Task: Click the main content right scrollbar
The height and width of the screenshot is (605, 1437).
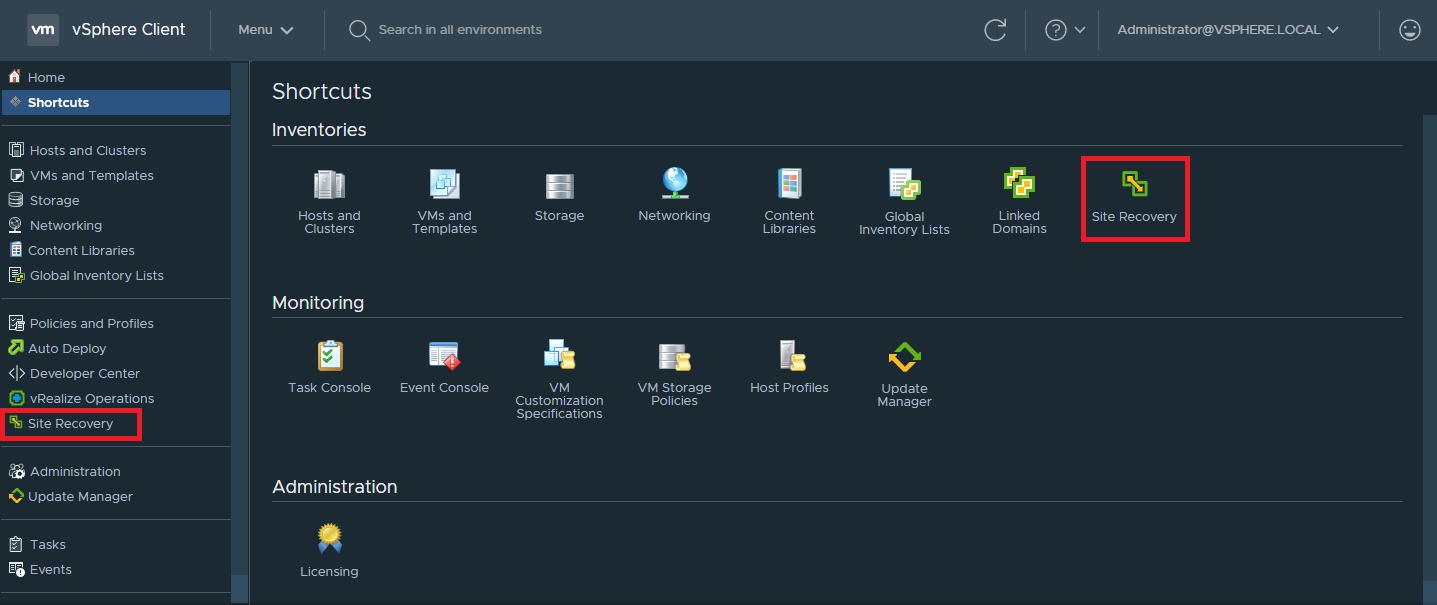Action: pyautogui.click(x=1429, y=350)
